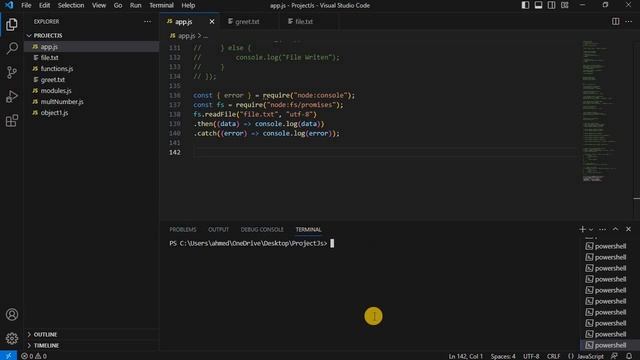Open functions.js in the Explorer tree
This screenshot has width=640, height=360.
coord(91,69)
